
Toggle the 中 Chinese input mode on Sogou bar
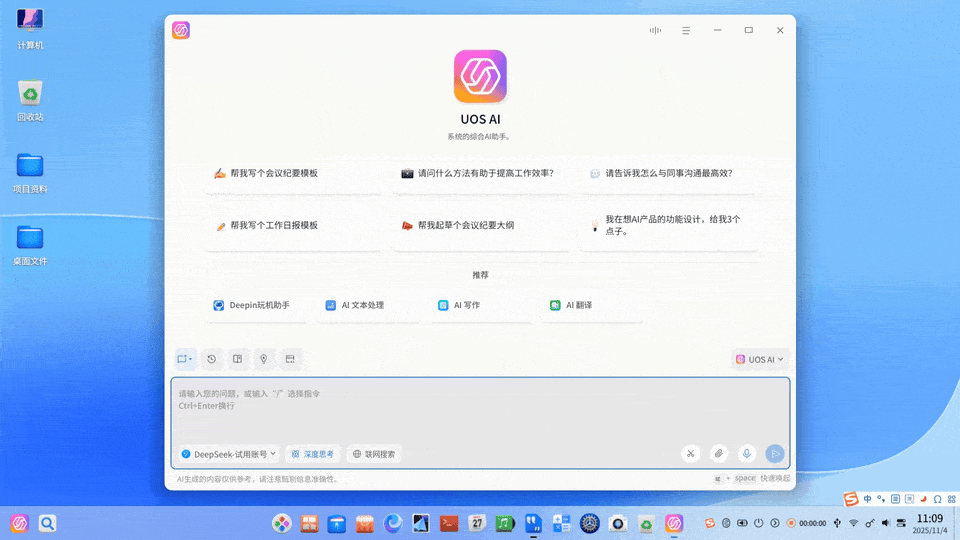(x=868, y=500)
